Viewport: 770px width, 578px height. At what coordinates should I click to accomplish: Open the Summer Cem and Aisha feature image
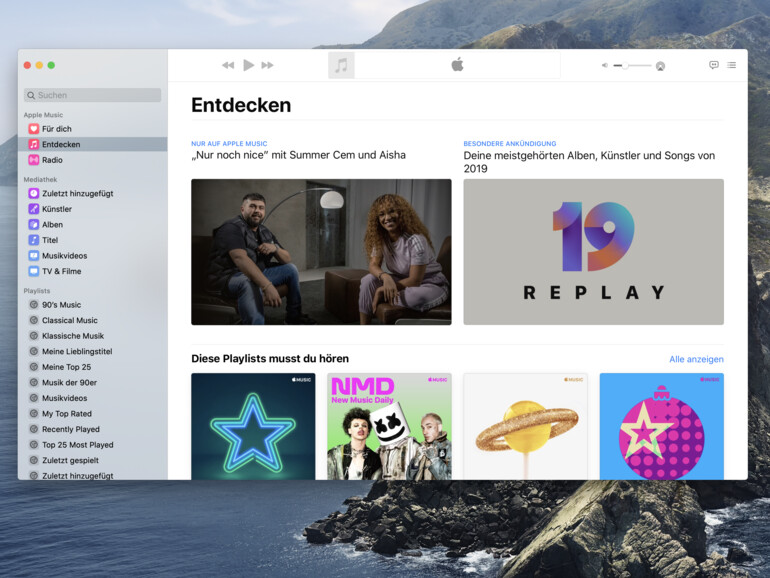click(x=321, y=252)
